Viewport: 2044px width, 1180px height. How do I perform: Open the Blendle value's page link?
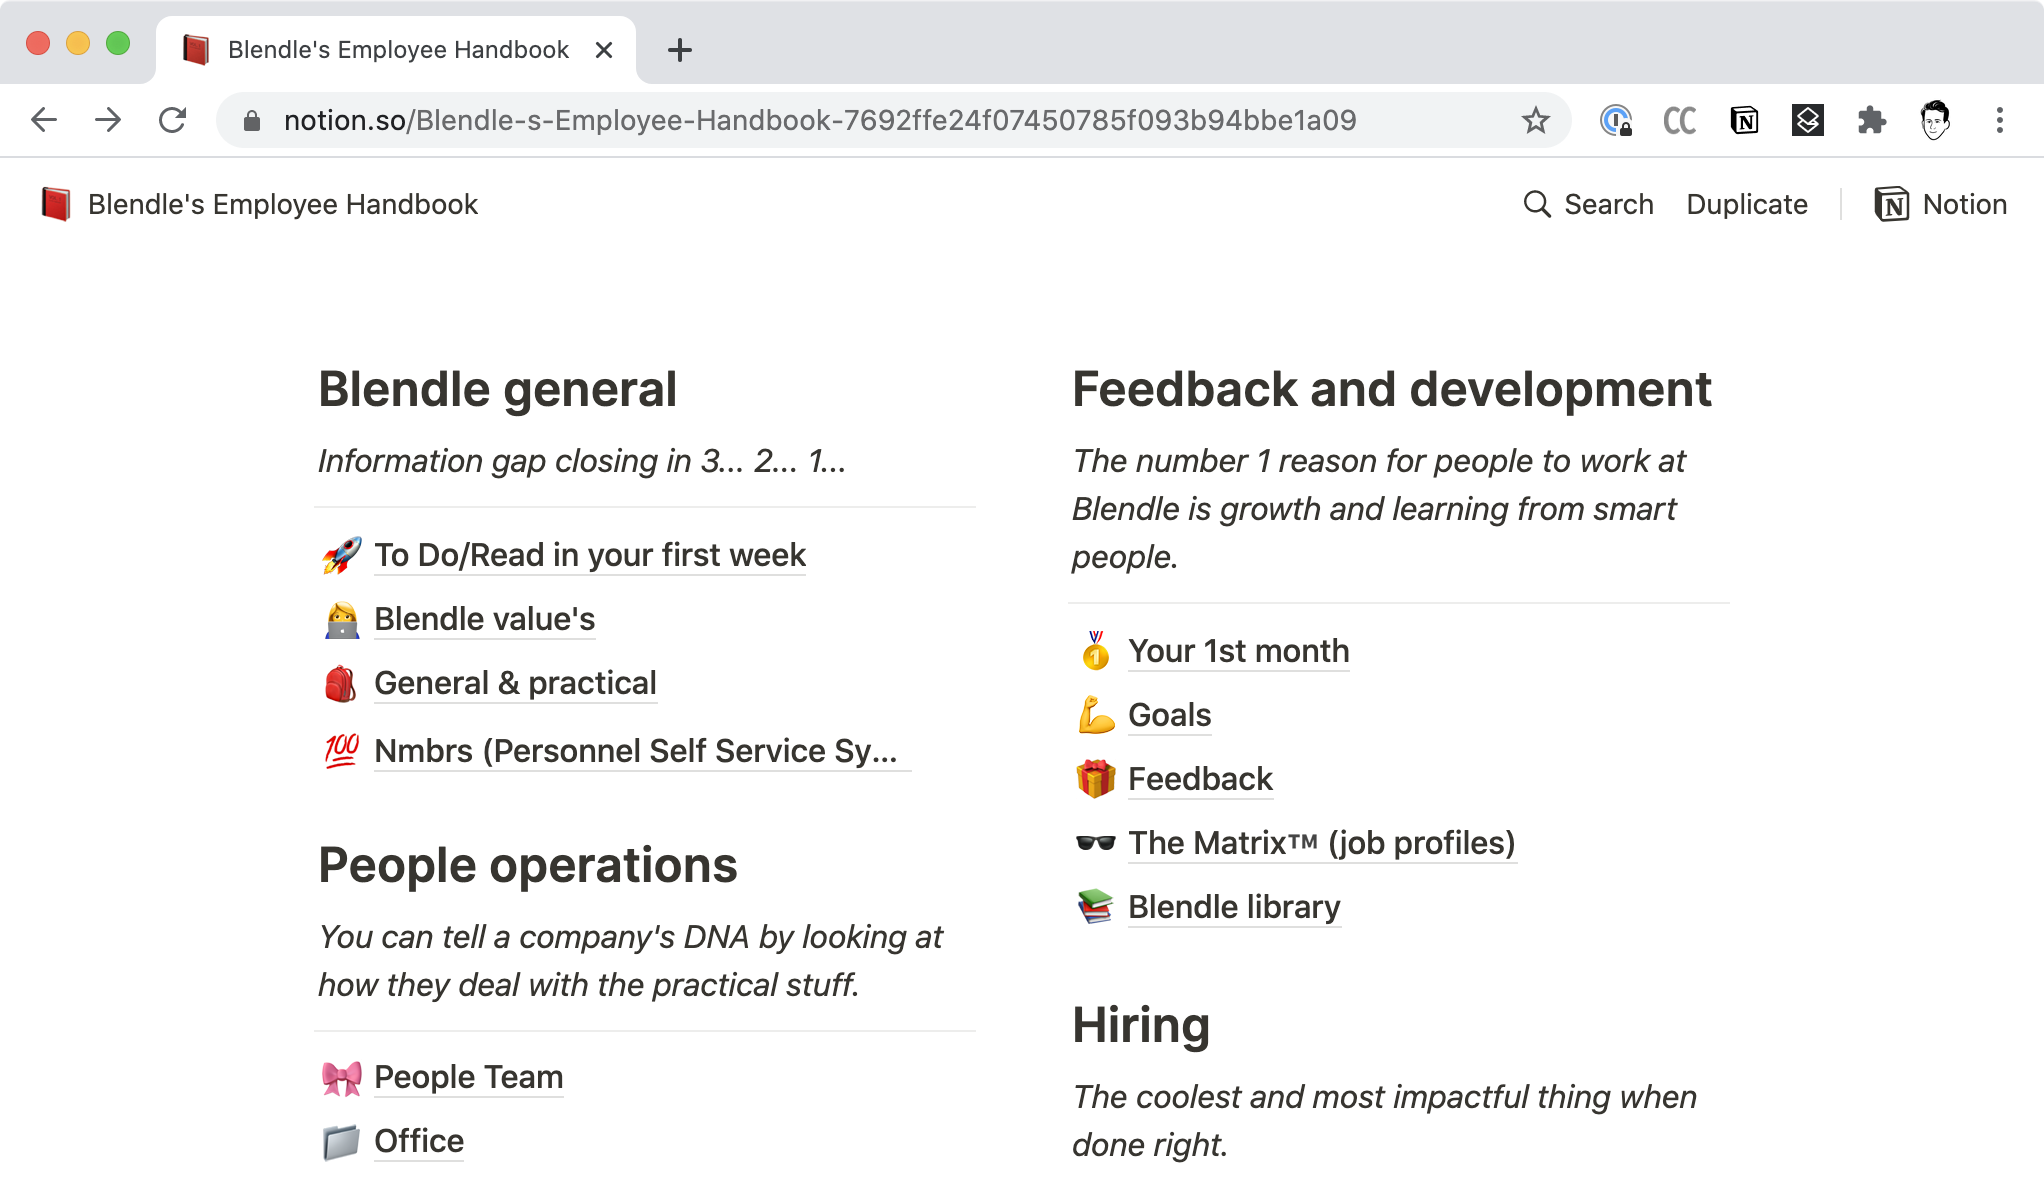(x=484, y=619)
